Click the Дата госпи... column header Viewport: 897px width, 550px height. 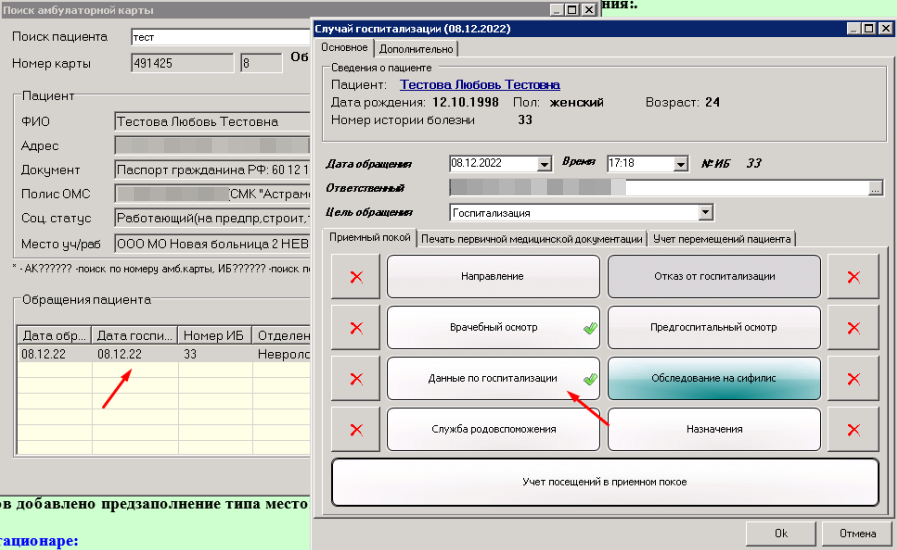135,335
